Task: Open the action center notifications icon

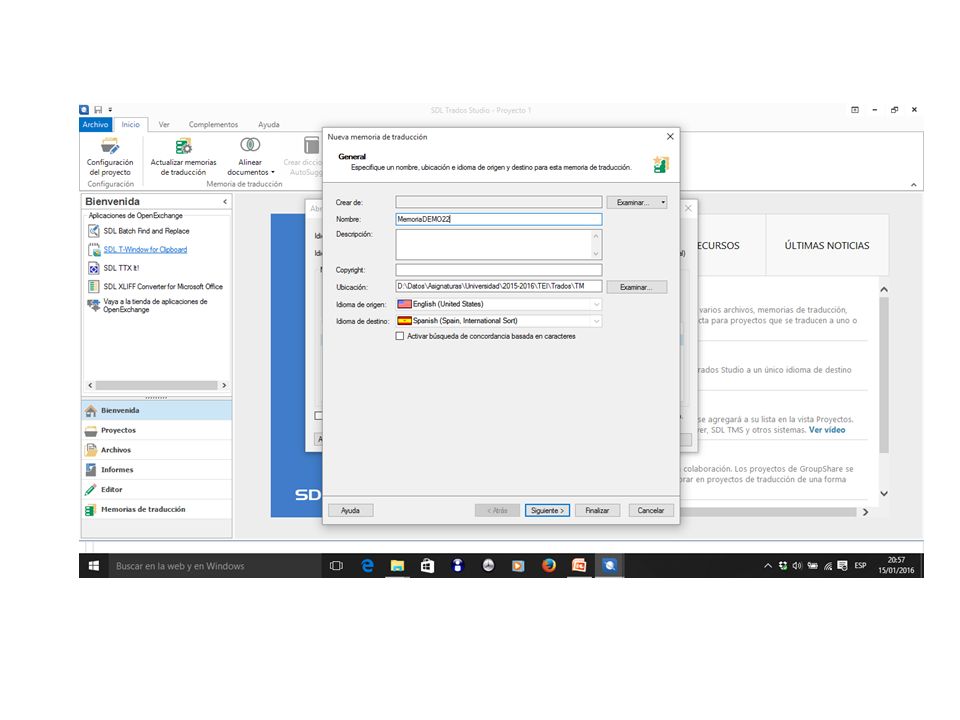Action: (x=843, y=566)
